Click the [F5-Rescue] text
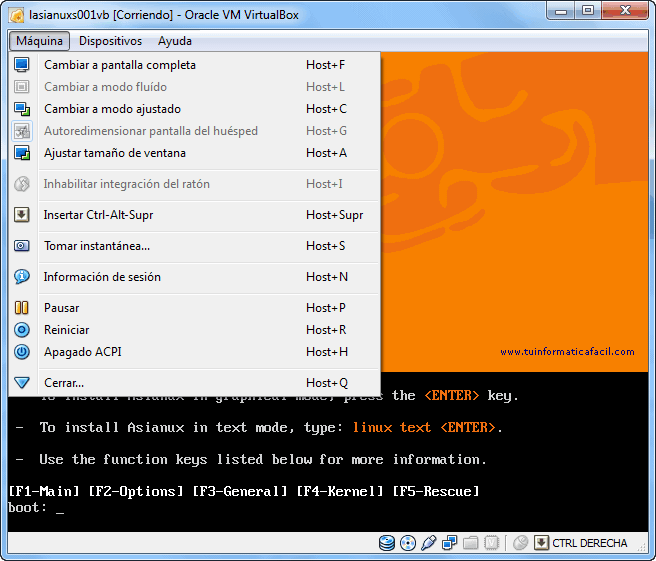The height and width of the screenshot is (561, 656). pos(436,491)
